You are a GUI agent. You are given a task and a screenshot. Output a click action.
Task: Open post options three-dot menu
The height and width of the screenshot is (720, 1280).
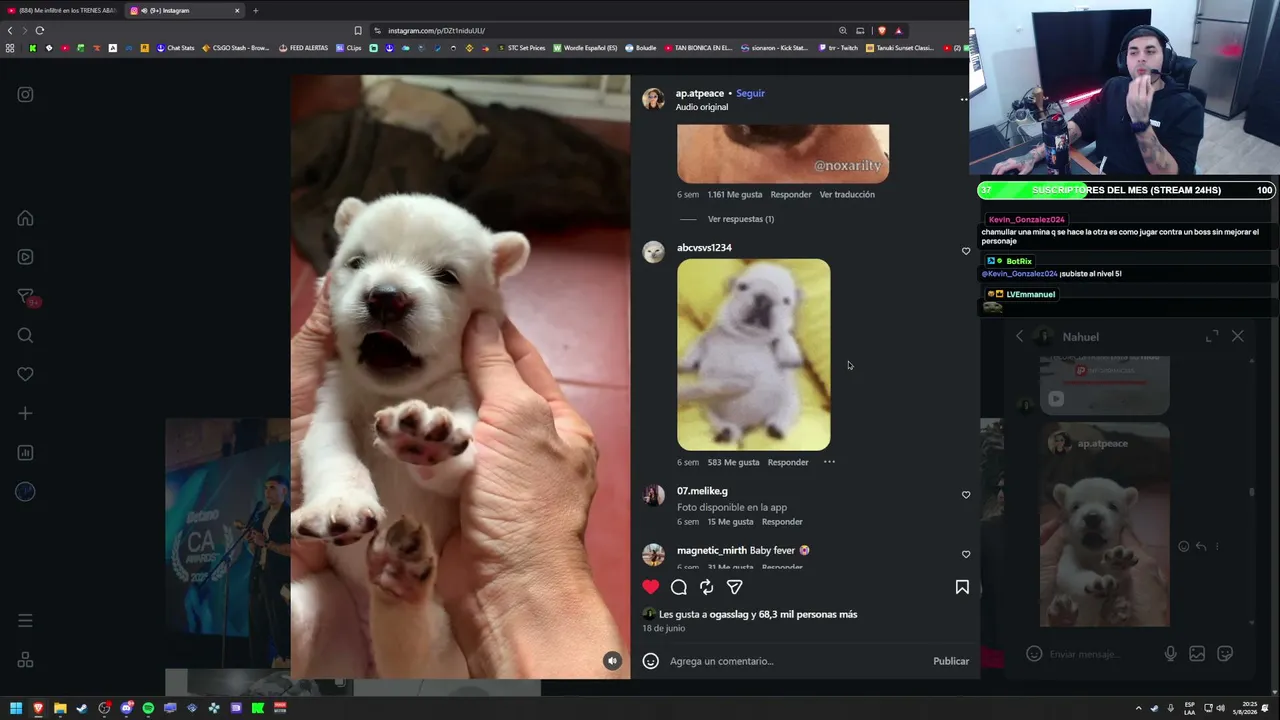tap(964, 99)
